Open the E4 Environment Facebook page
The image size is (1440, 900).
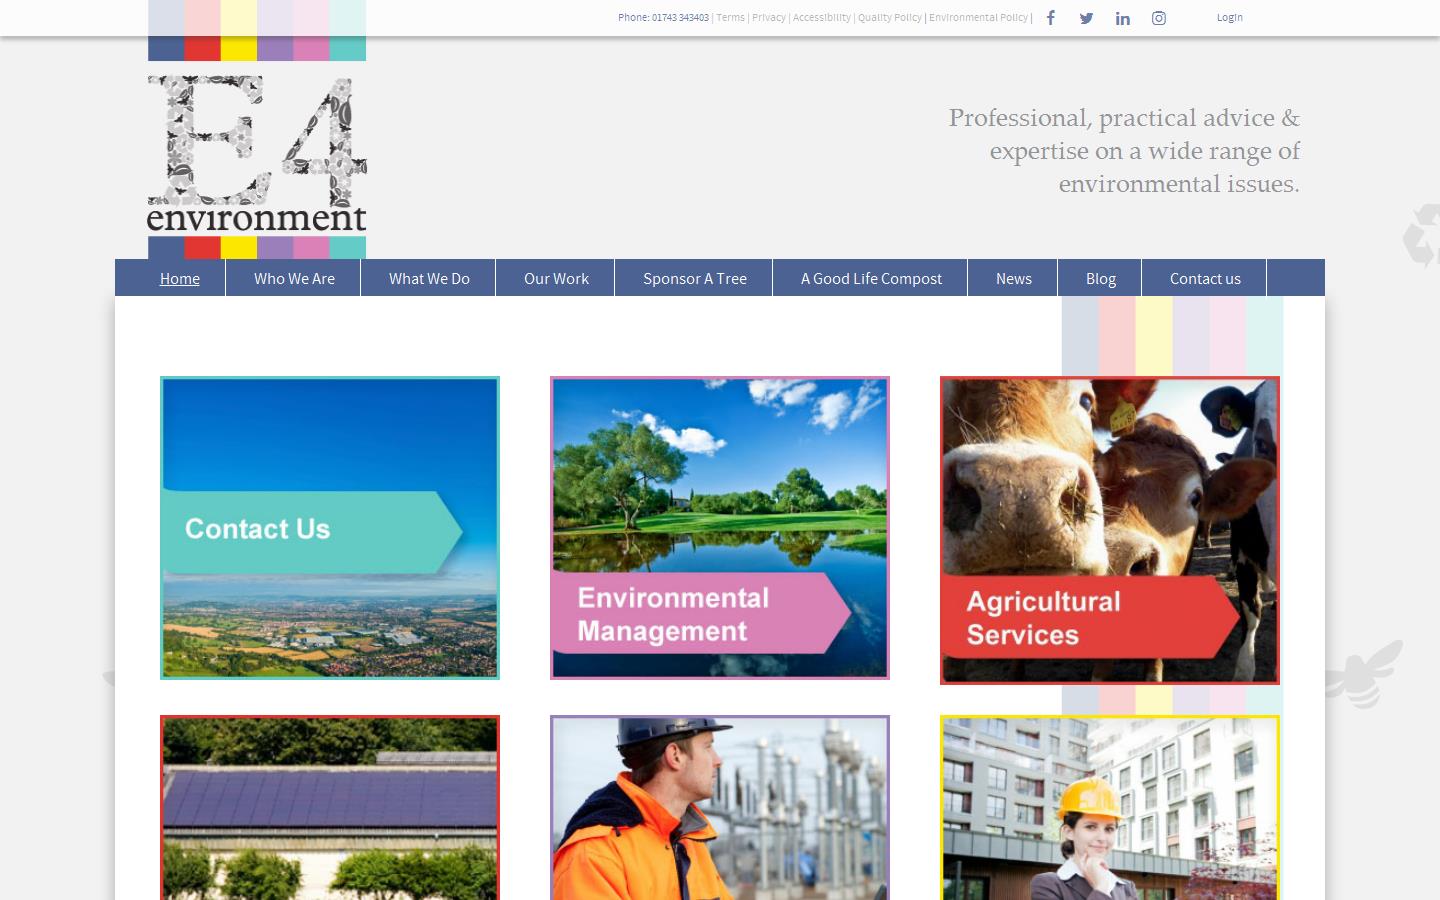click(1050, 17)
